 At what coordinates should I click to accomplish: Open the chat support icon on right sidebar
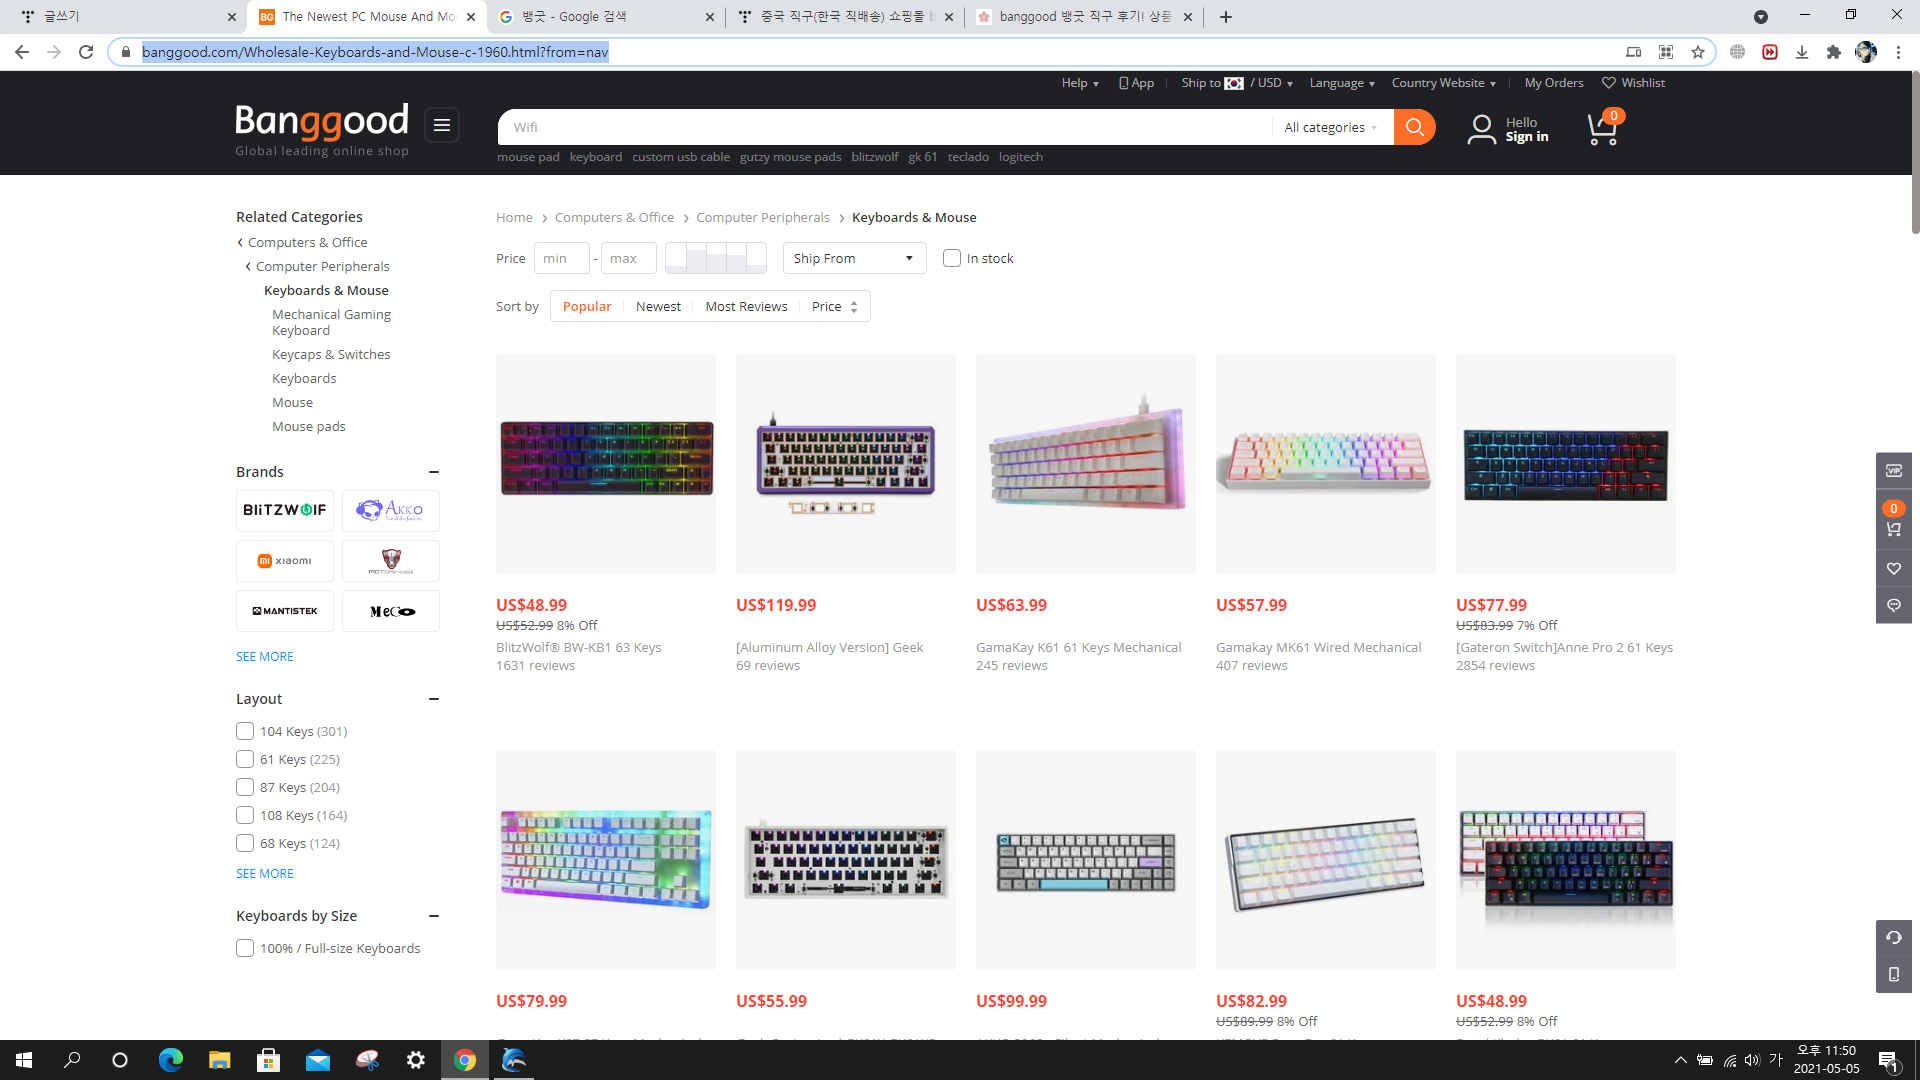(x=1893, y=605)
